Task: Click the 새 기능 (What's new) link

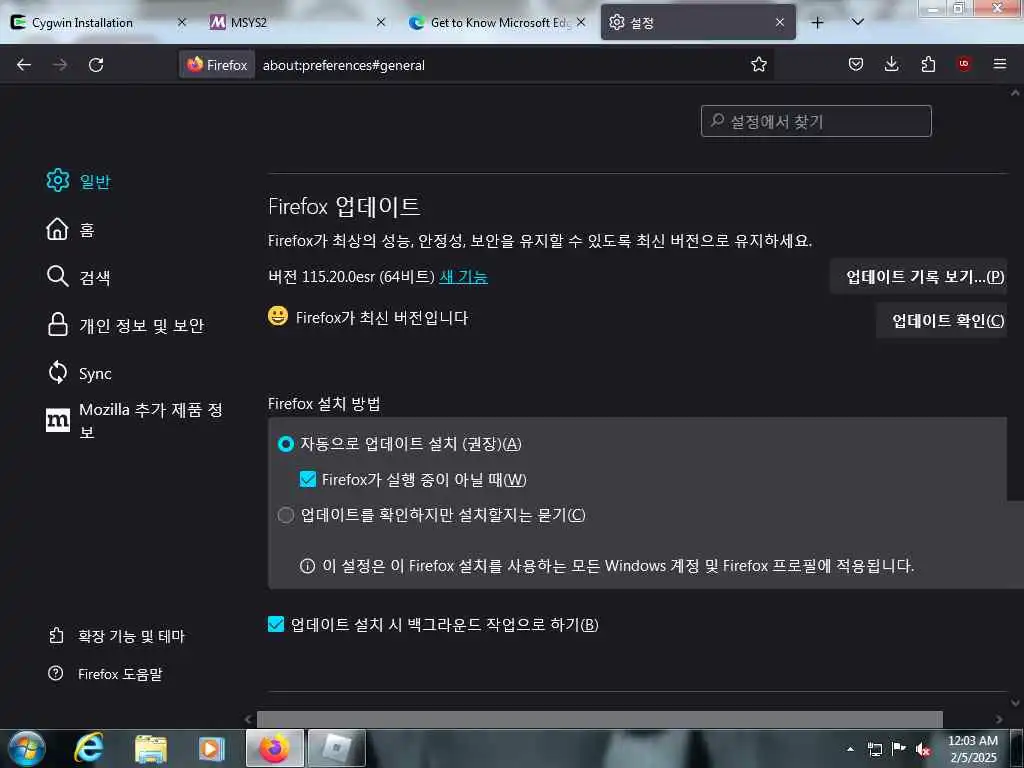Action: click(463, 277)
